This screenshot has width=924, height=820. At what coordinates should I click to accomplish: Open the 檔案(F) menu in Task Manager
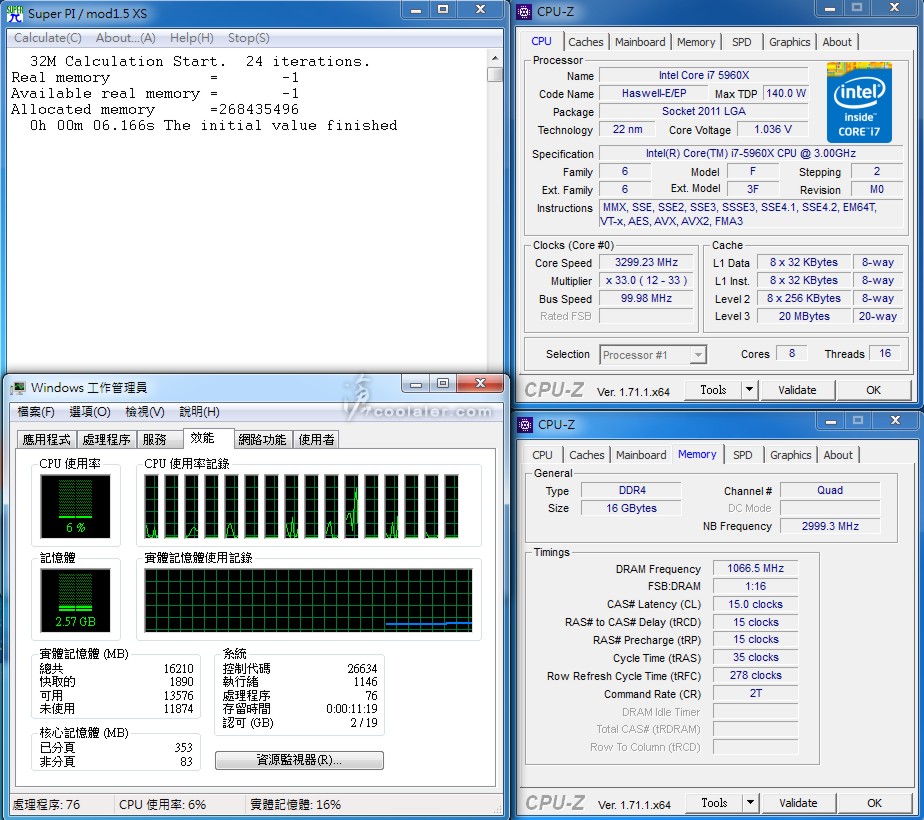pyautogui.click(x=36, y=411)
